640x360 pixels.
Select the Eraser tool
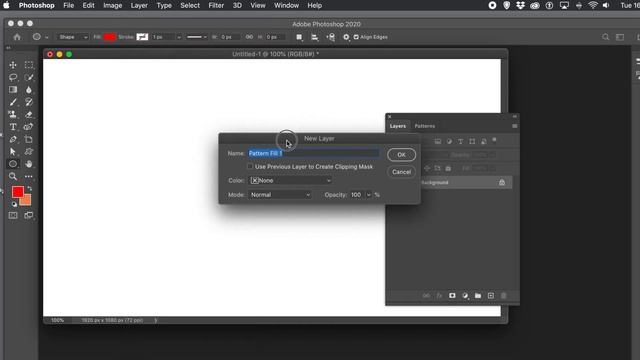[29, 114]
